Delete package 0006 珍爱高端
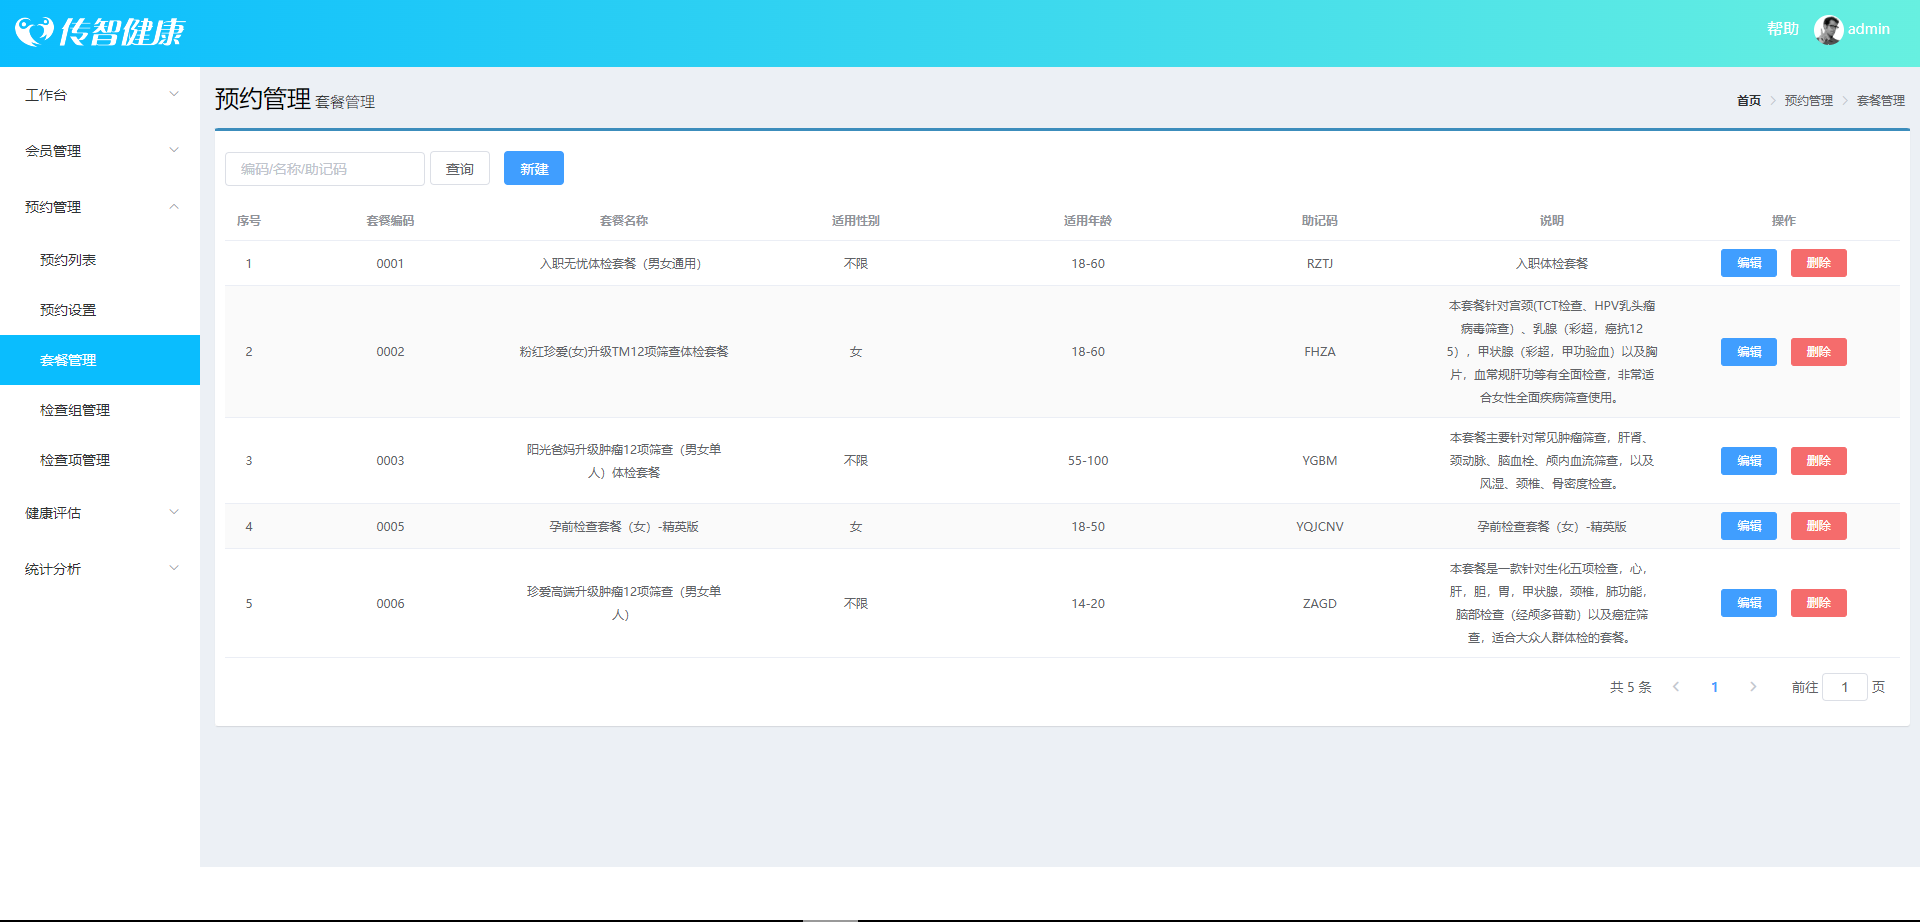This screenshot has width=1920, height=922. point(1819,603)
